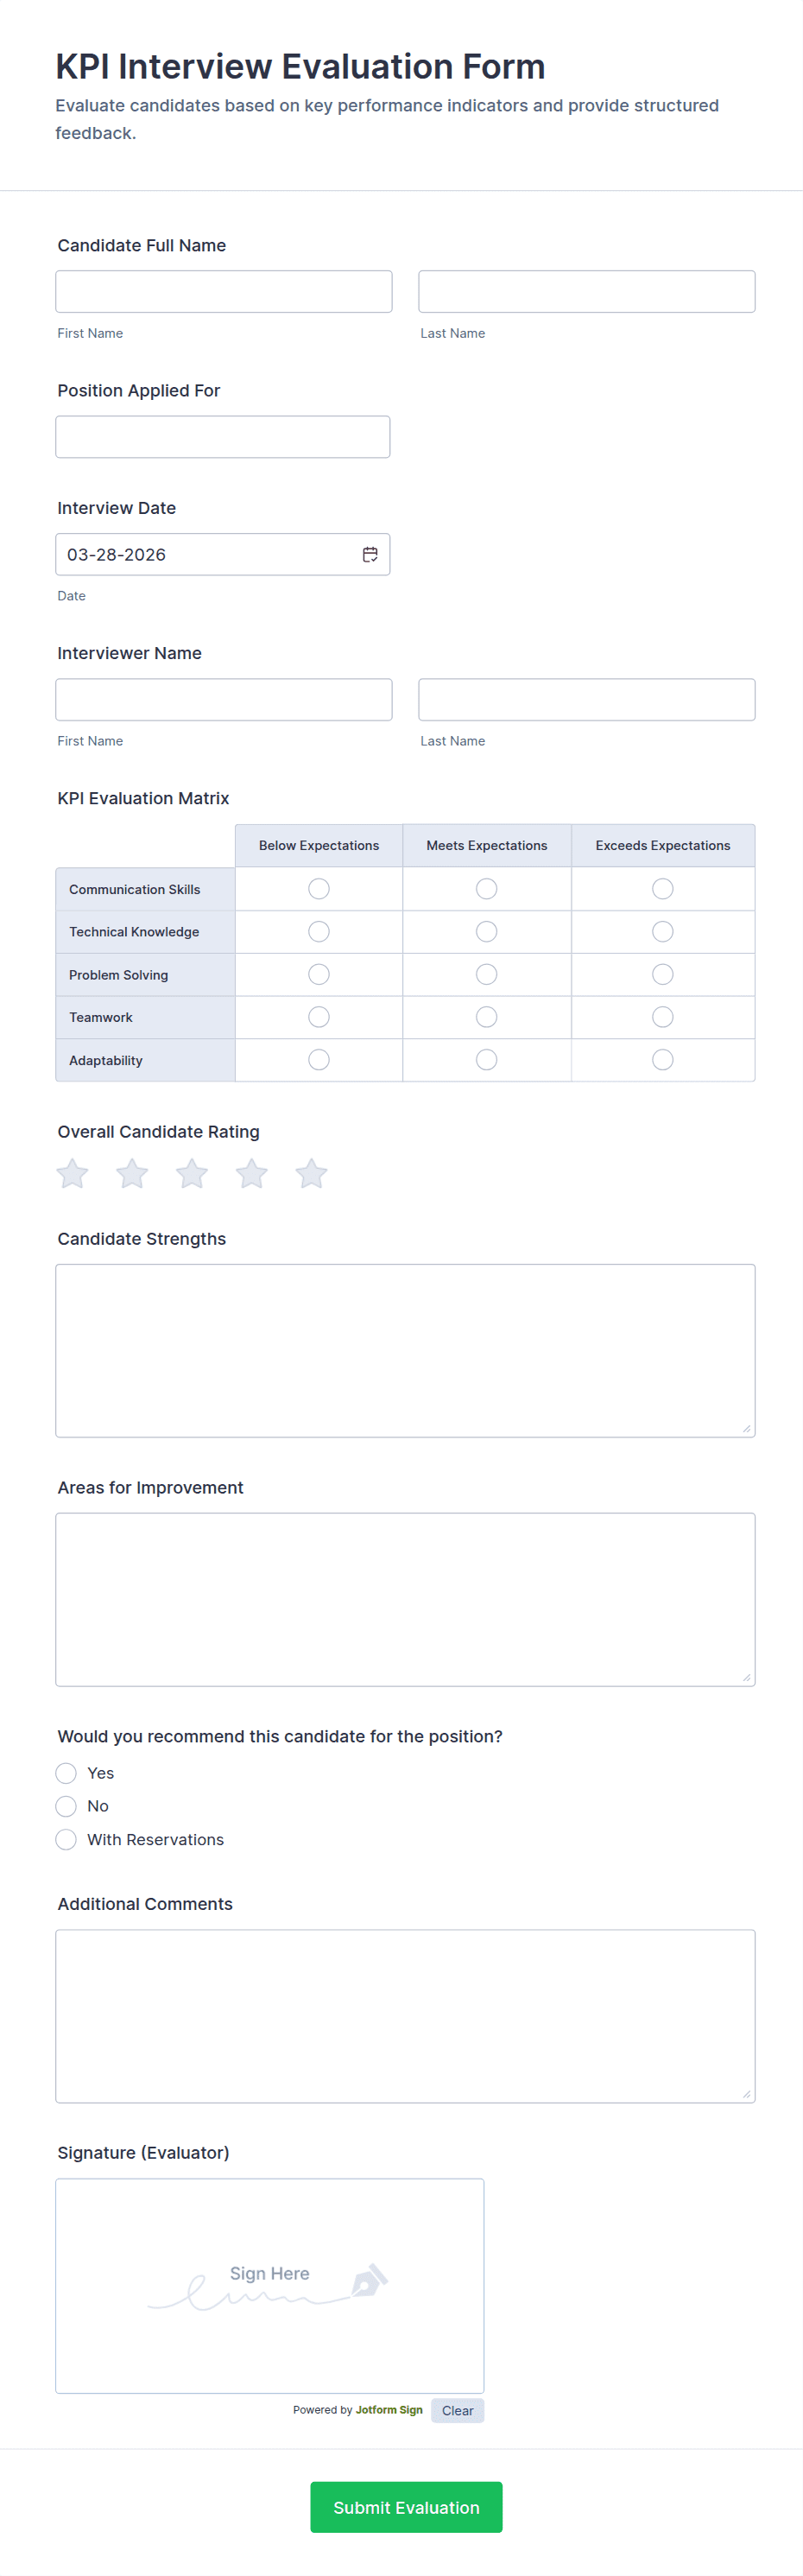Image resolution: width=803 pixels, height=2576 pixels.
Task: Choose Yes for recommending the candidate
Action: coord(66,1773)
